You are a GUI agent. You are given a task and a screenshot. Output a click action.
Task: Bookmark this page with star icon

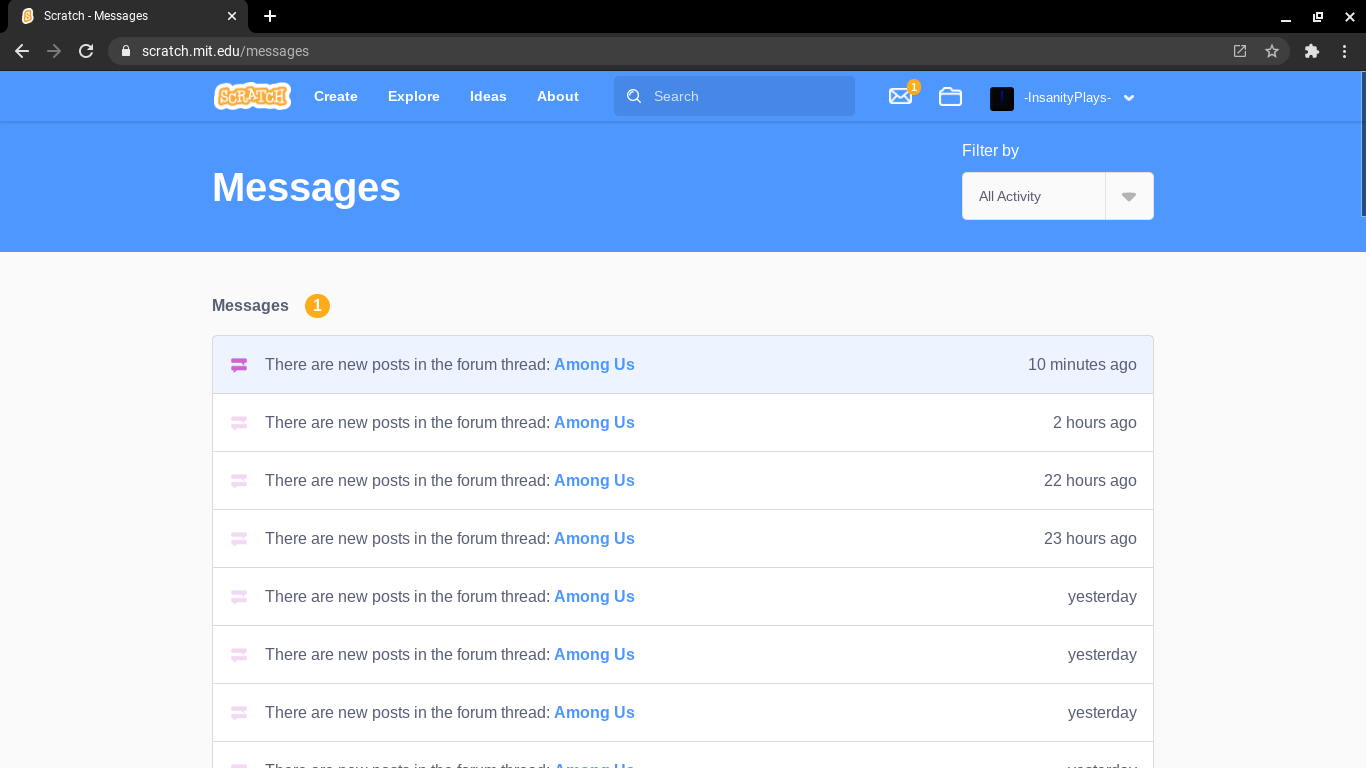(x=1272, y=51)
